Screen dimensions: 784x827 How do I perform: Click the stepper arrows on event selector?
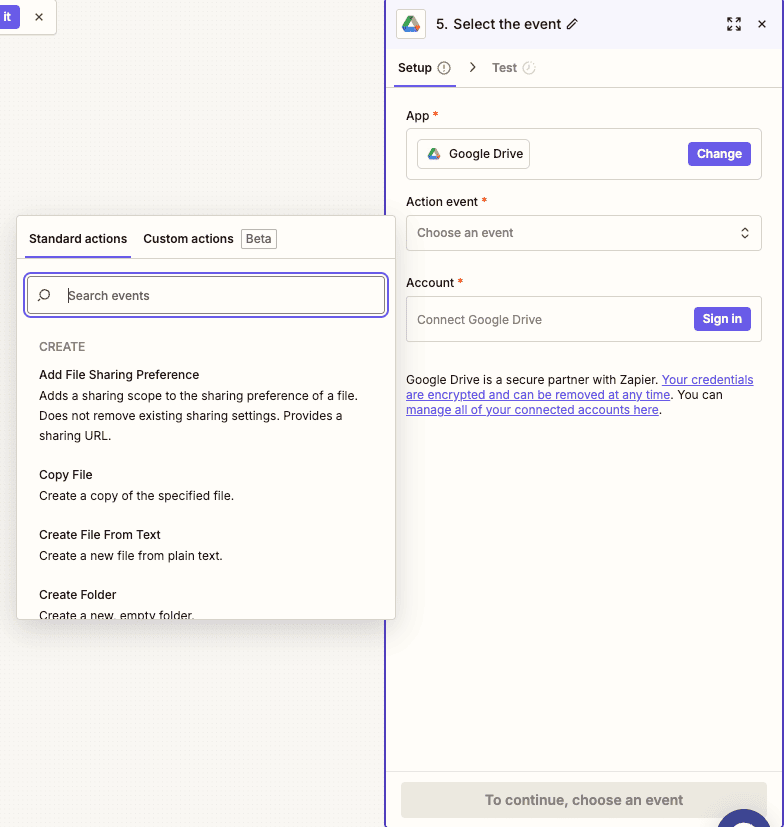[745, 233]
